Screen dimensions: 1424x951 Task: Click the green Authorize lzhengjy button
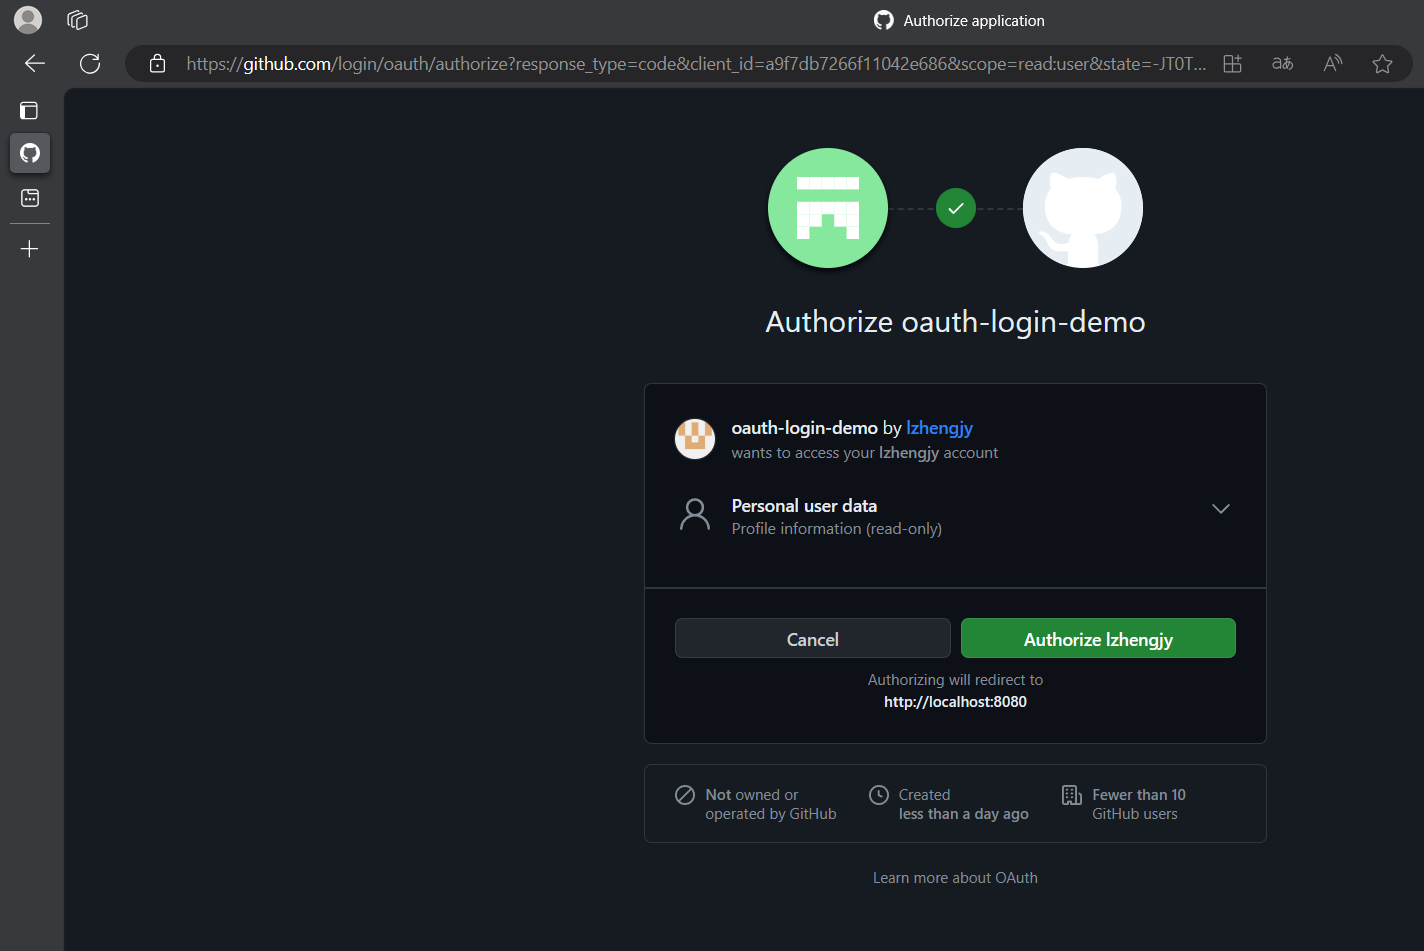coord(1098,639)
